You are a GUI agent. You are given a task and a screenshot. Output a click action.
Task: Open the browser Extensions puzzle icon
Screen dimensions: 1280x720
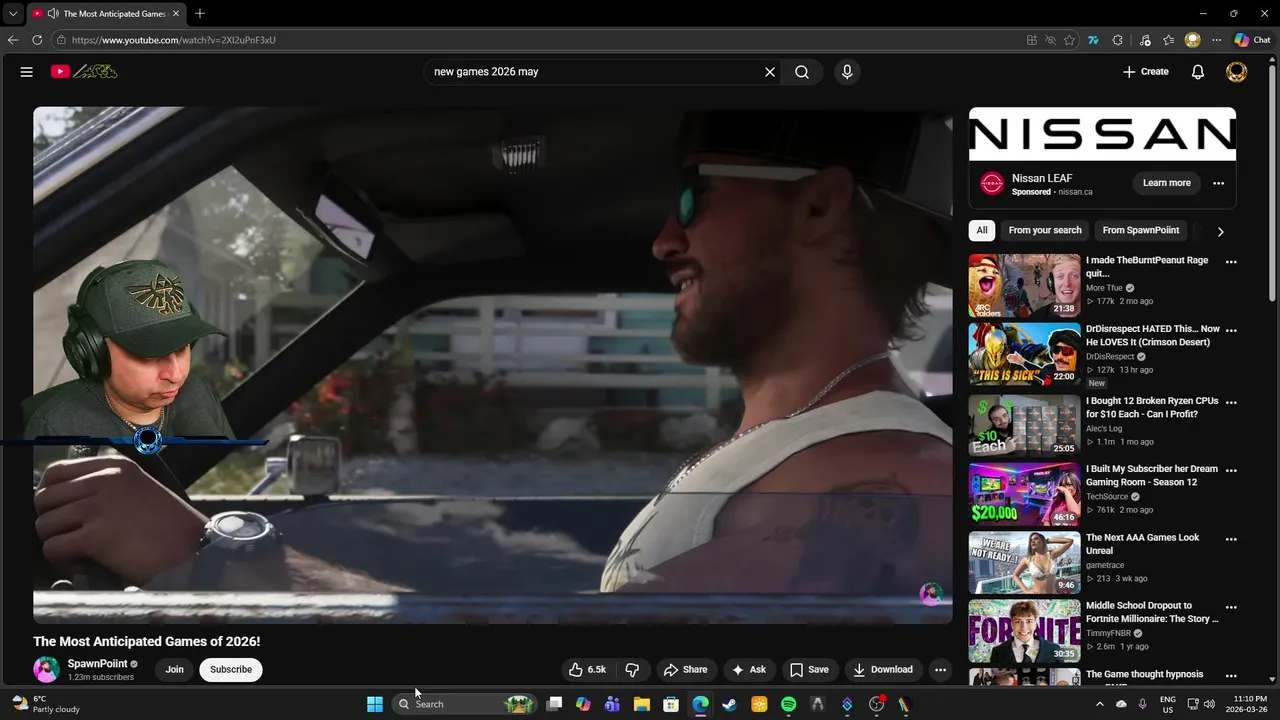1117,40
